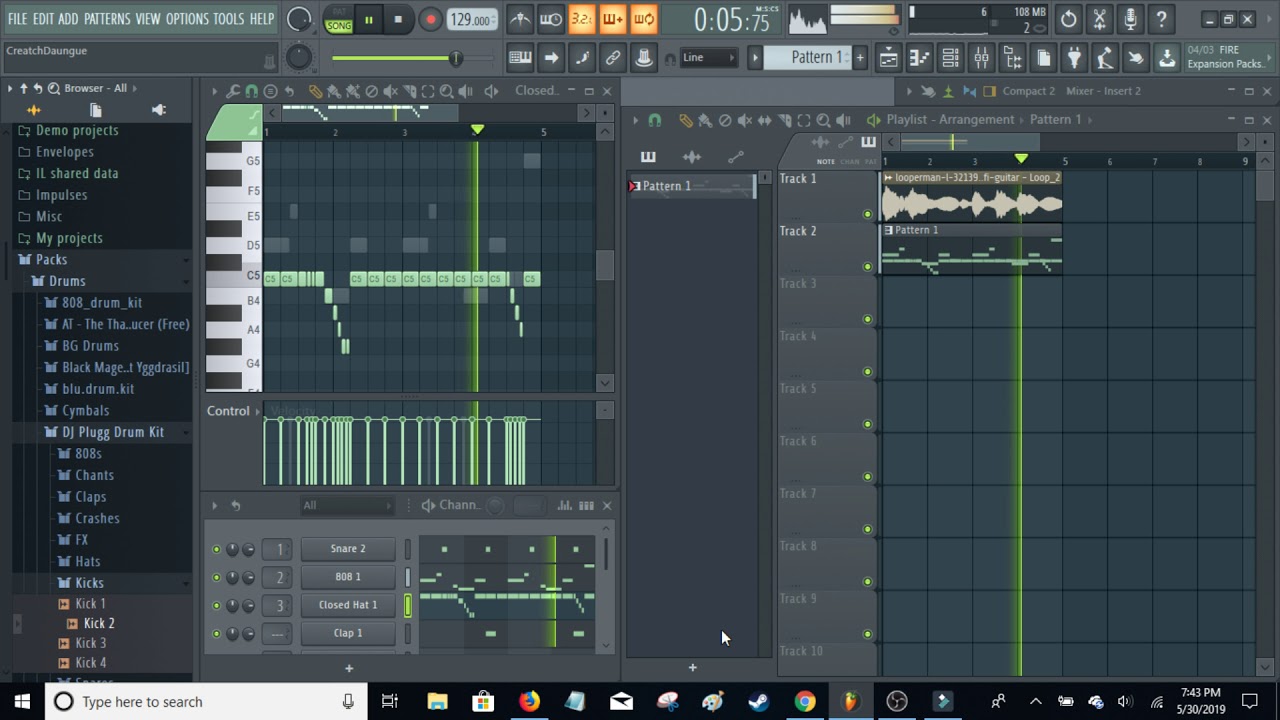Screen dimensions: 1280x720
Task: Select Pattern 1 in the playlist picker
Action: (x=691, y=186)
